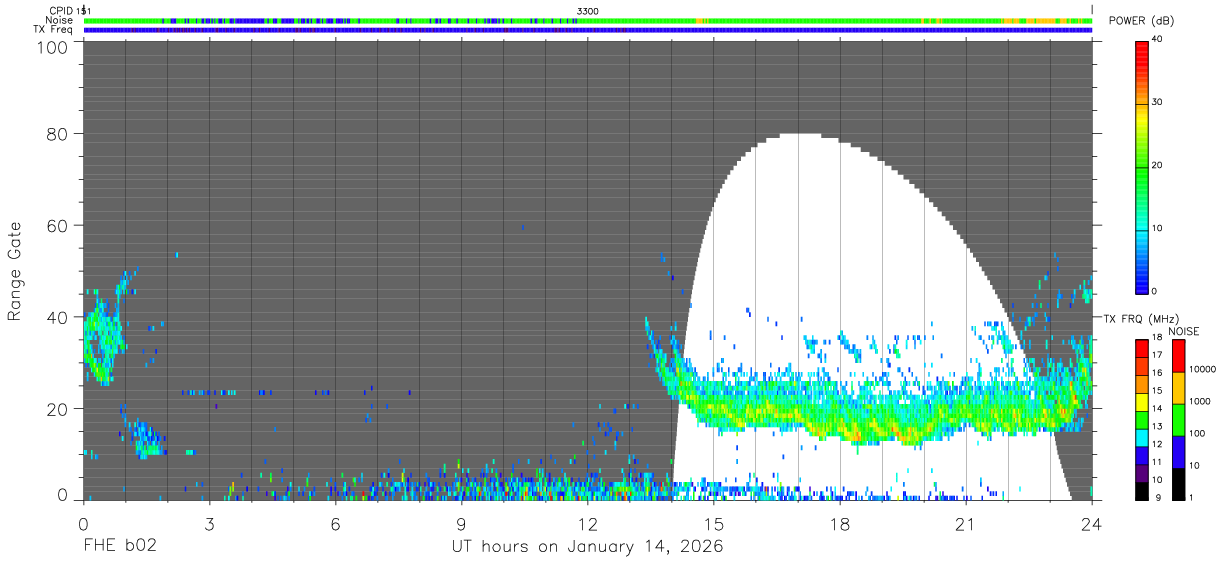
Task: Click the cyan 12 MHz frequency swatch
Action: (1142, 437)
